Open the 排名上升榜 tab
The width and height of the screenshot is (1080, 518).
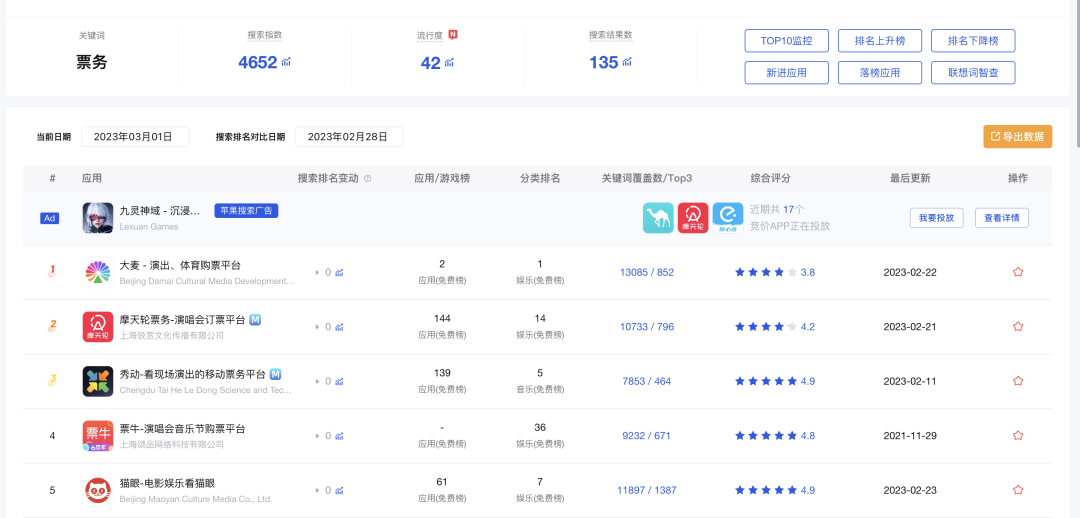880,41
